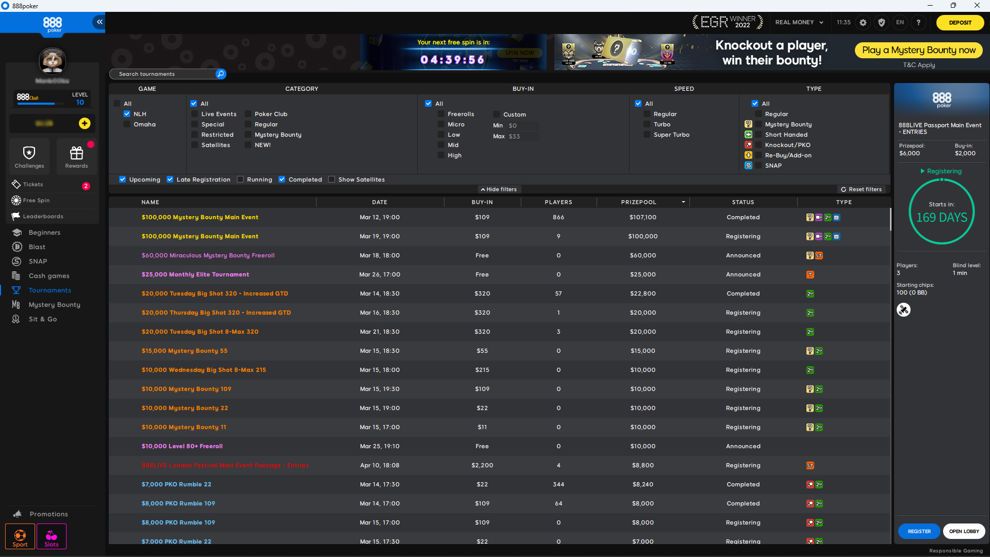
Task: Click the Open Lobby button
Action: click(x=964, y=531)
